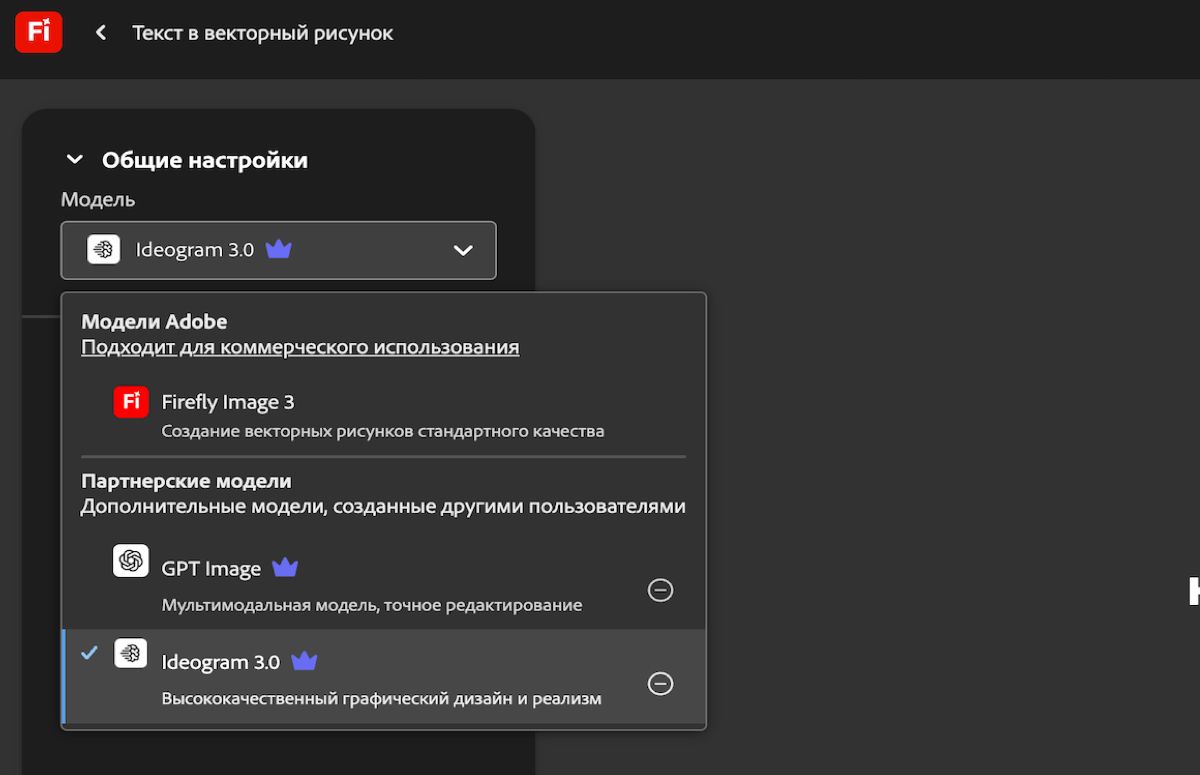Click the Firefly Image 3 red icon
Screen dimensions: 1200x775
pyautogui.click(x=131, y=402)
